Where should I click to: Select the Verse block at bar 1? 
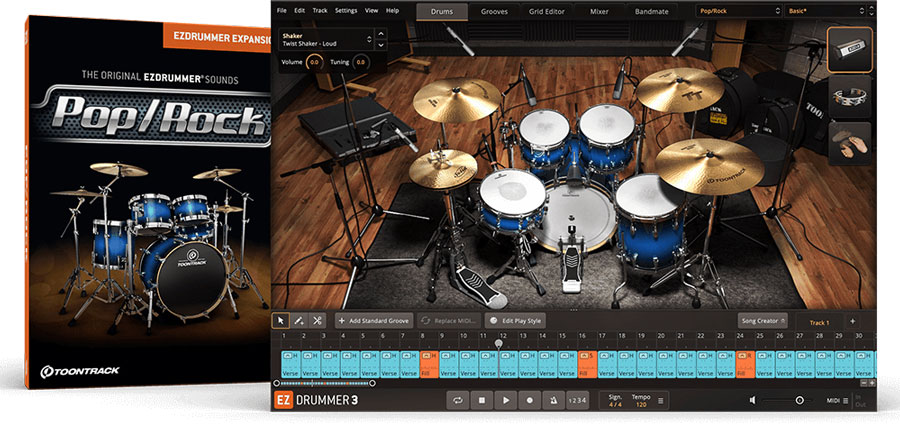coord(290,364)
